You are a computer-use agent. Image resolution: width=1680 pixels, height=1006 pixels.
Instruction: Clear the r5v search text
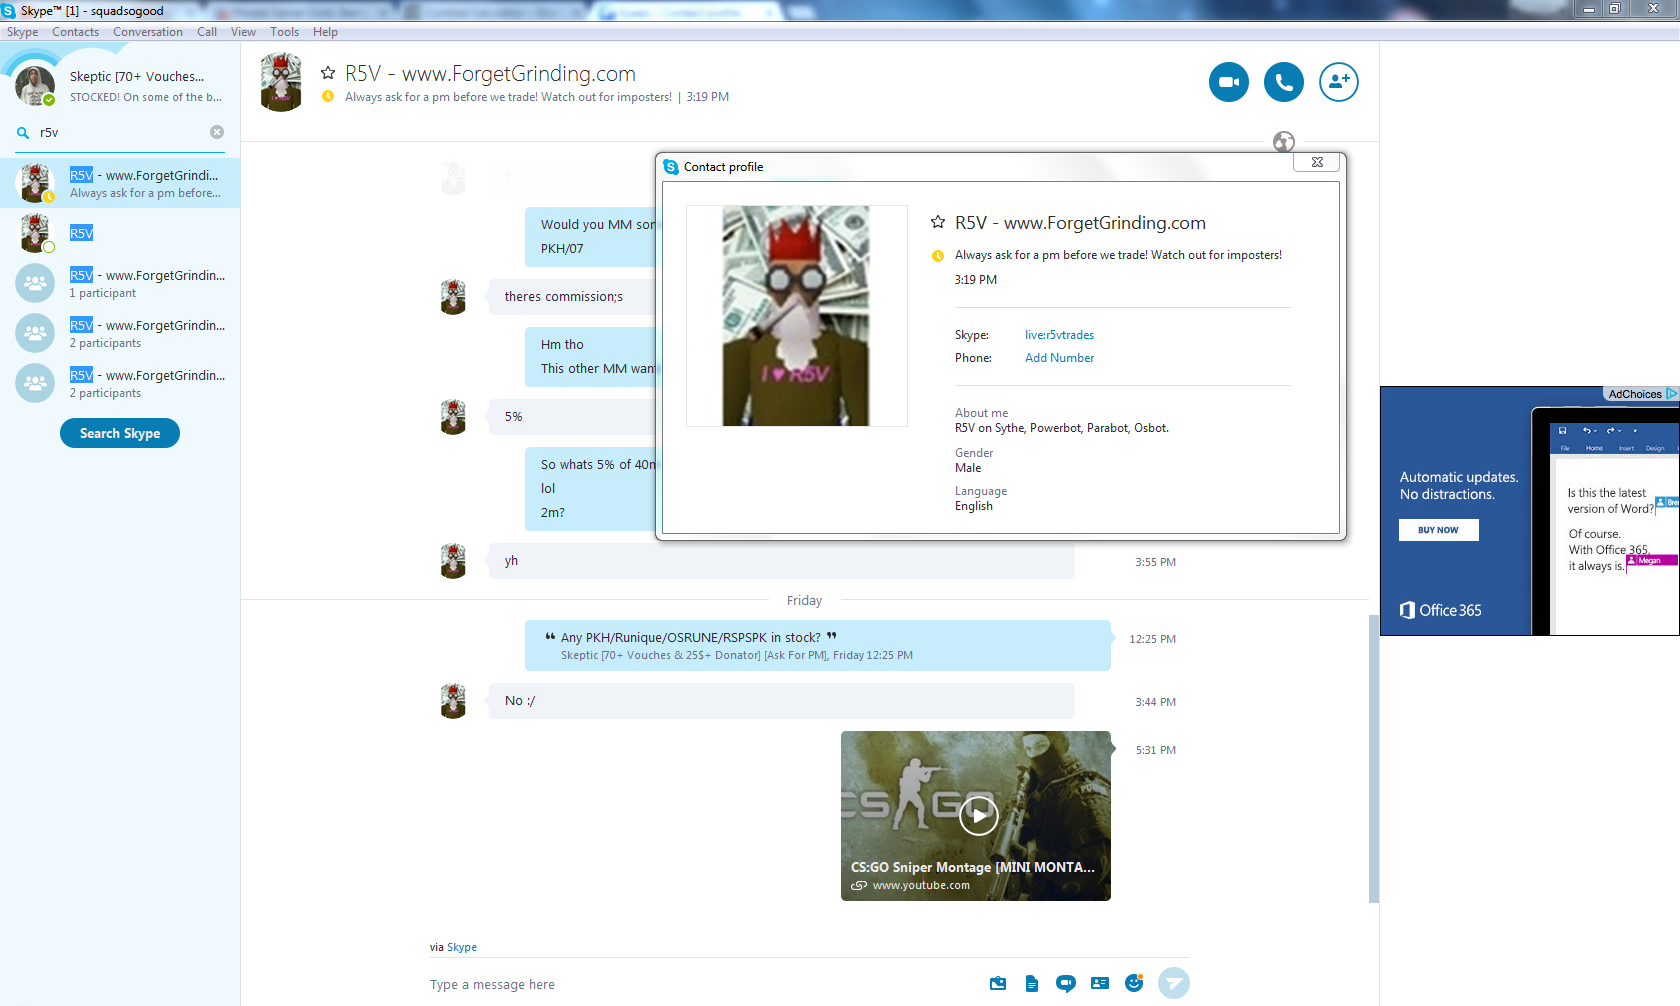(x=217, y=132)
